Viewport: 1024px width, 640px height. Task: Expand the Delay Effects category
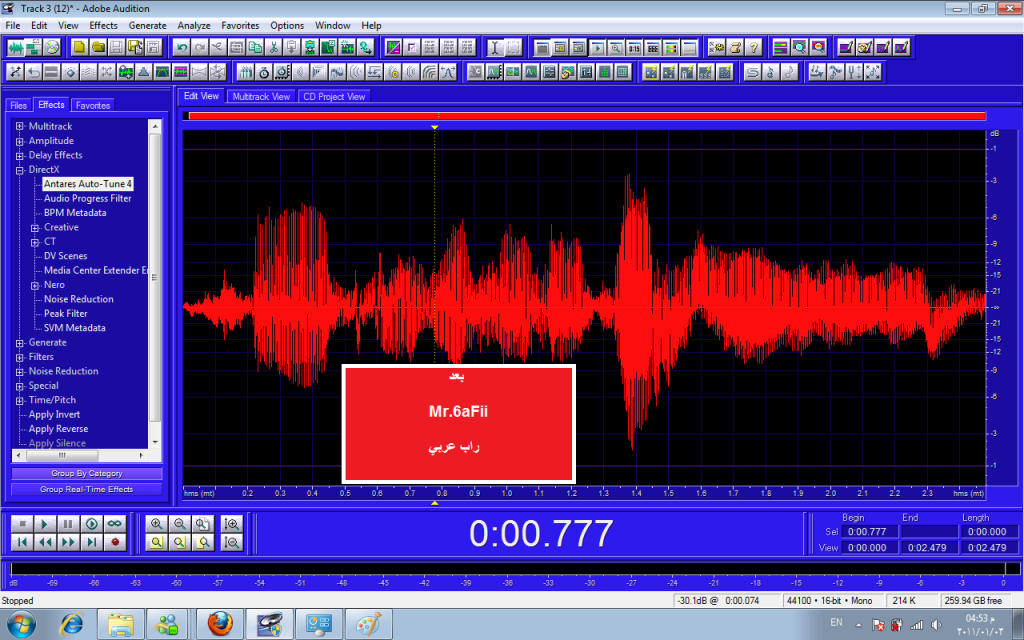coord(20,155)
